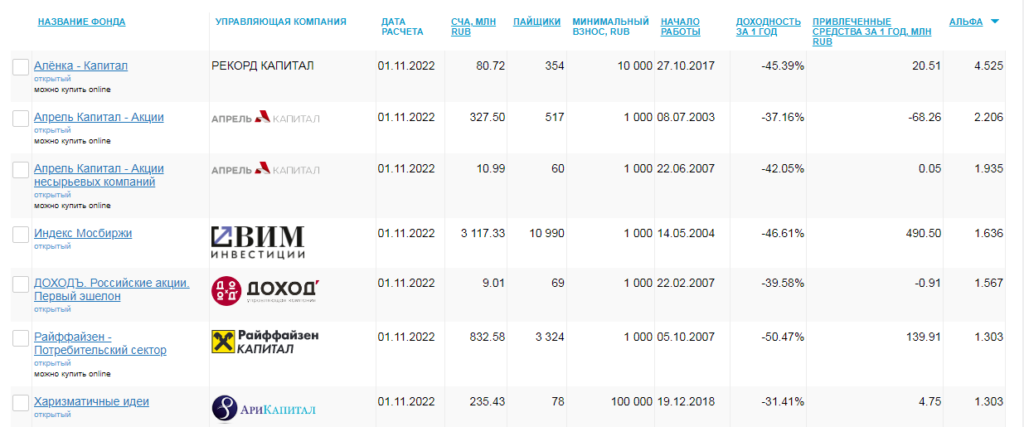Sort by СЧА, млн RUB column
Image resolution: width=1024 pixels, height=427 pixels.
473,27
